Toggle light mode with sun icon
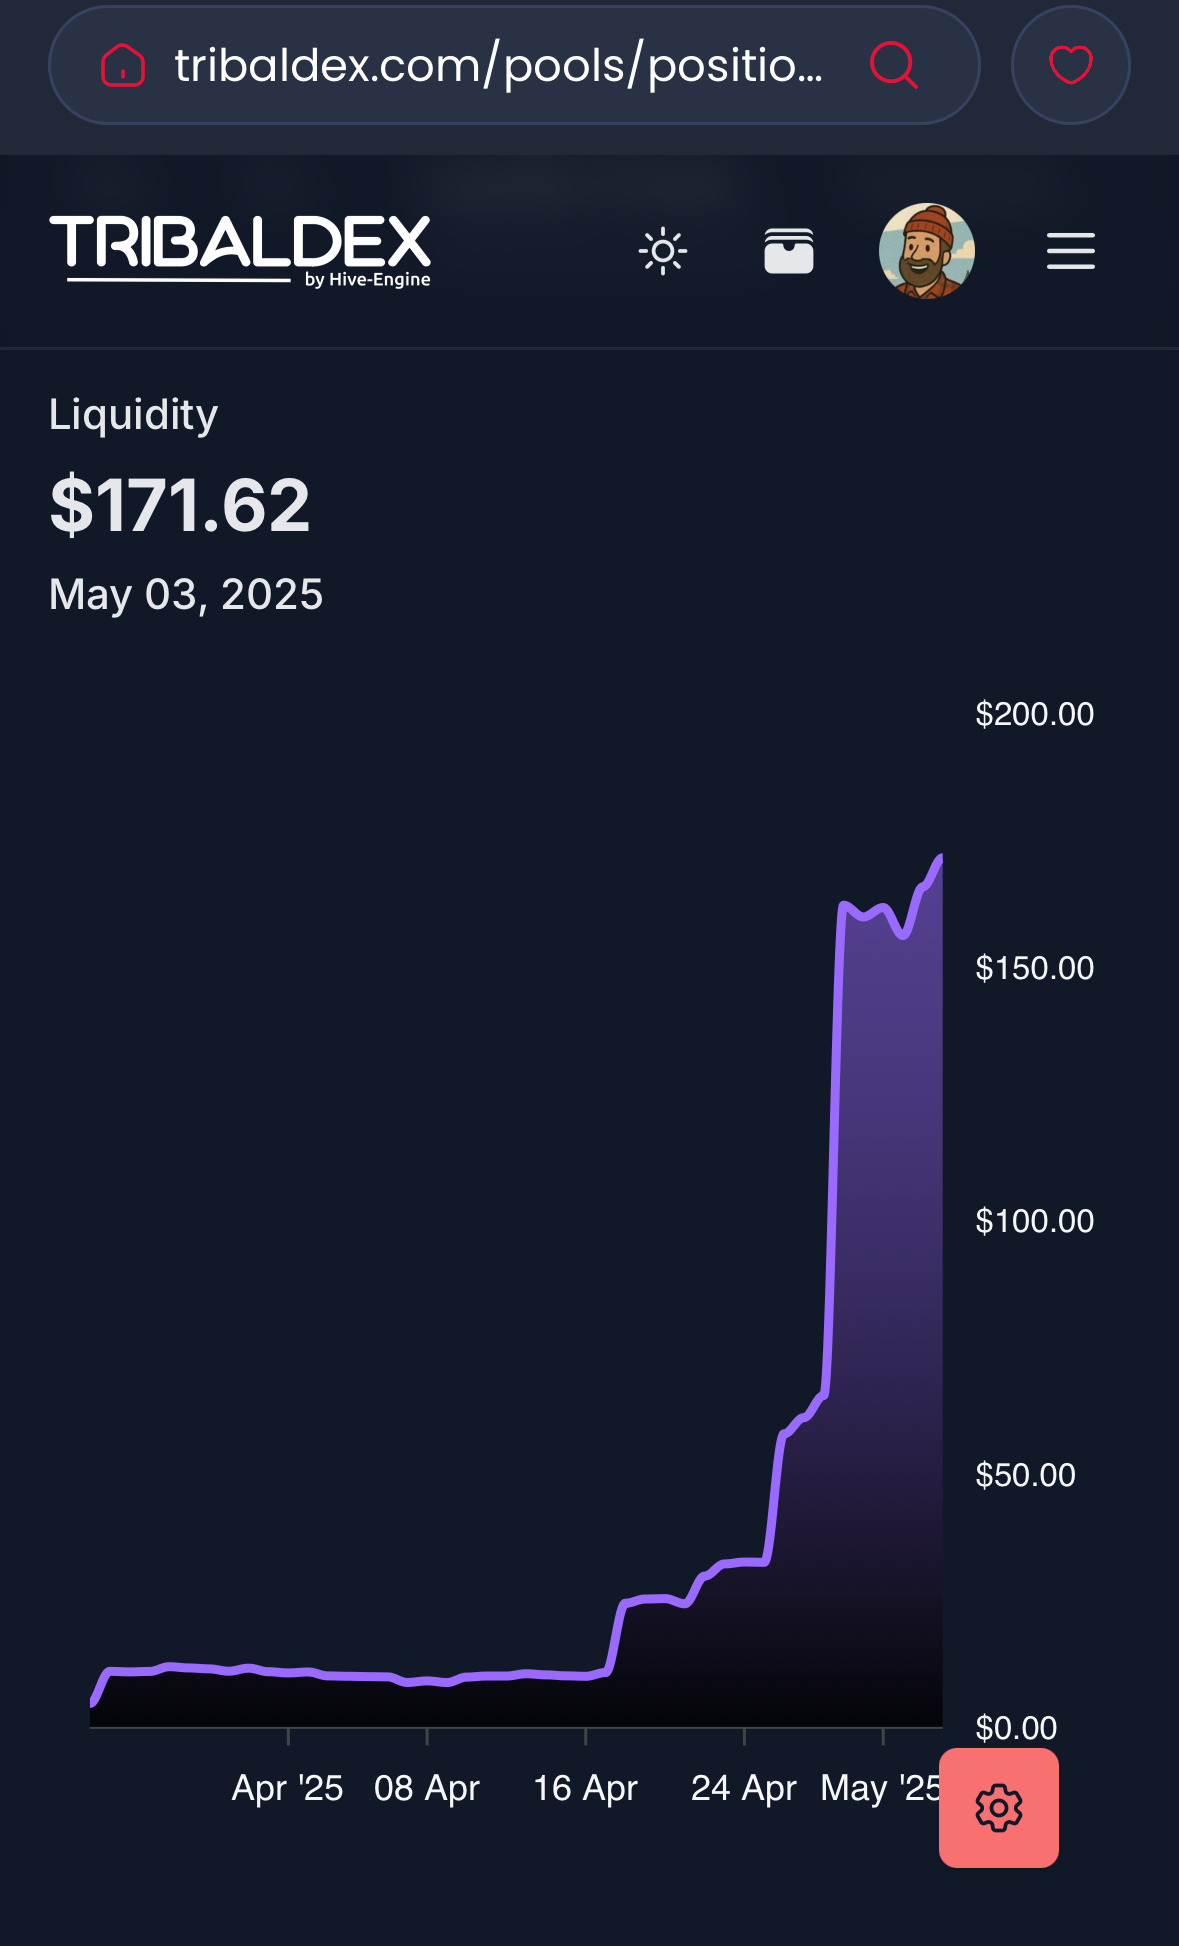Screen dimensions: 1179x1946 pyautogui.click(x=663, y=251)
